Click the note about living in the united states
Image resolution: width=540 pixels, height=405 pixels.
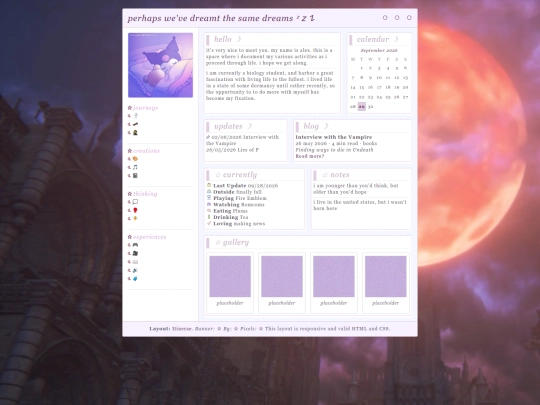360,205
